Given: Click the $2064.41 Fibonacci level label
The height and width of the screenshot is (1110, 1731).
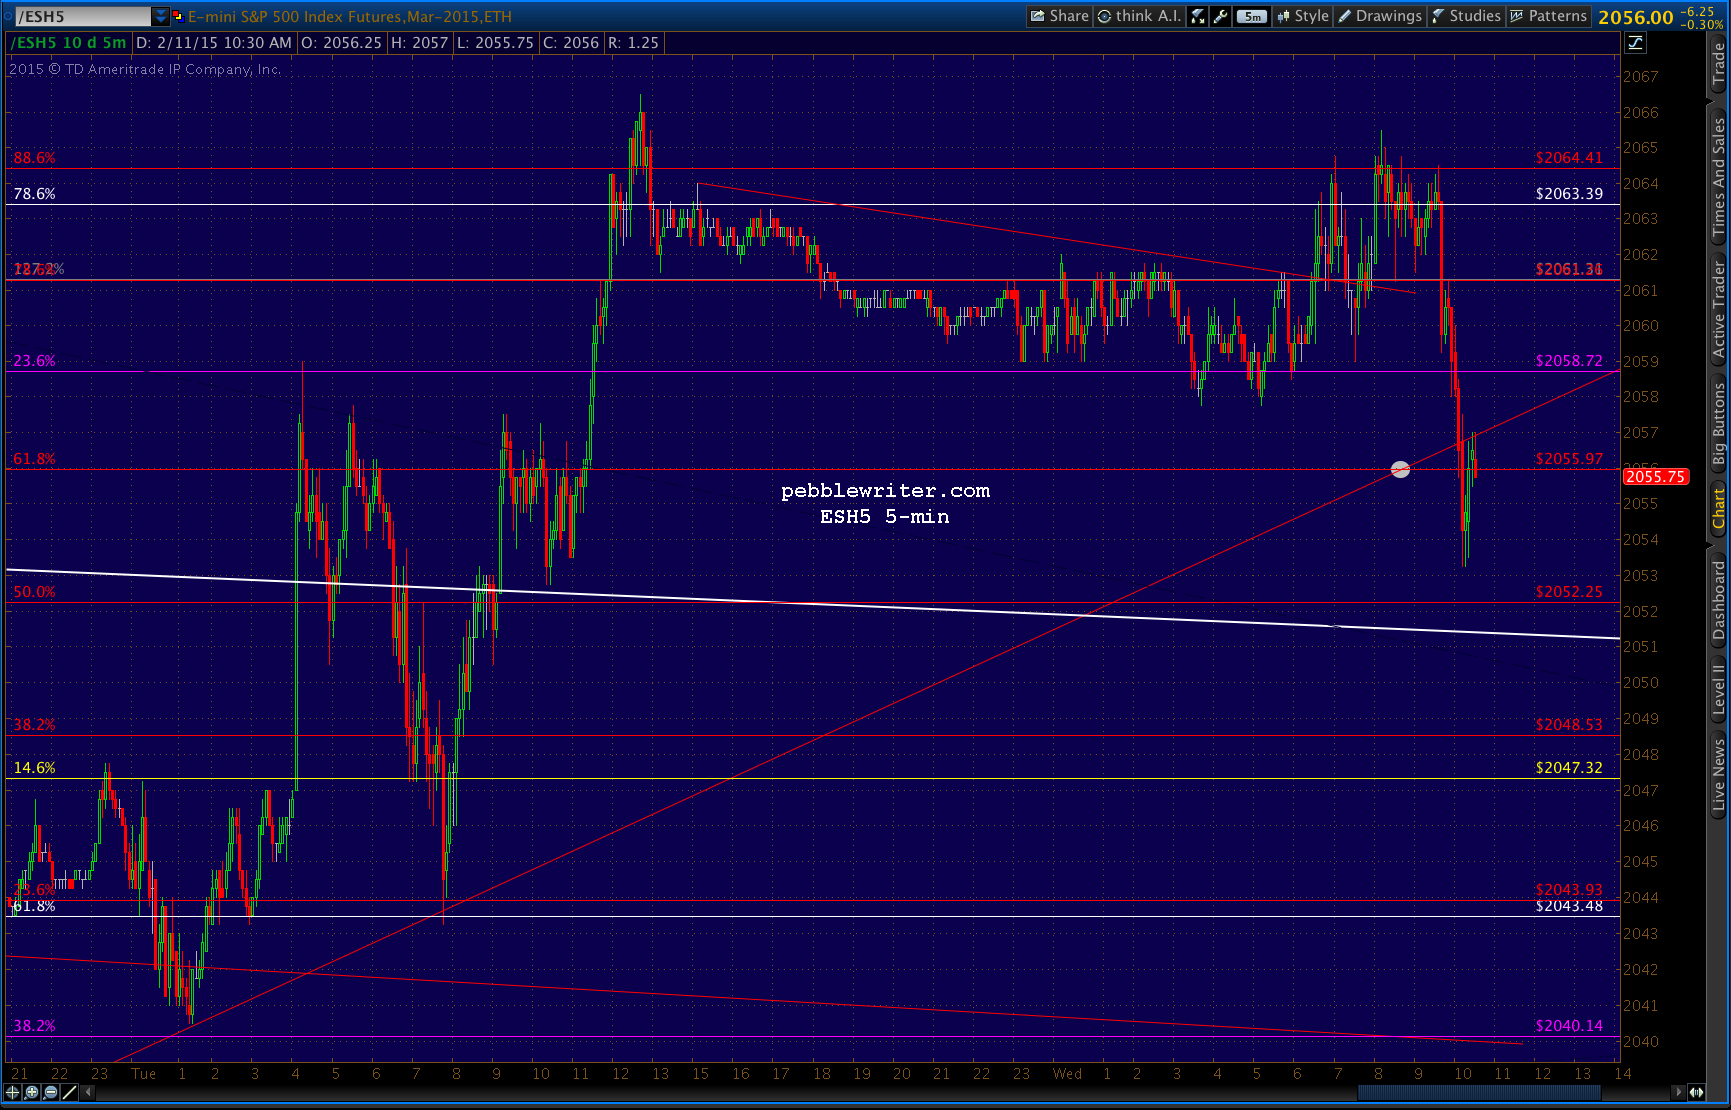Looking at the screenshot, I should [1569, 158].
